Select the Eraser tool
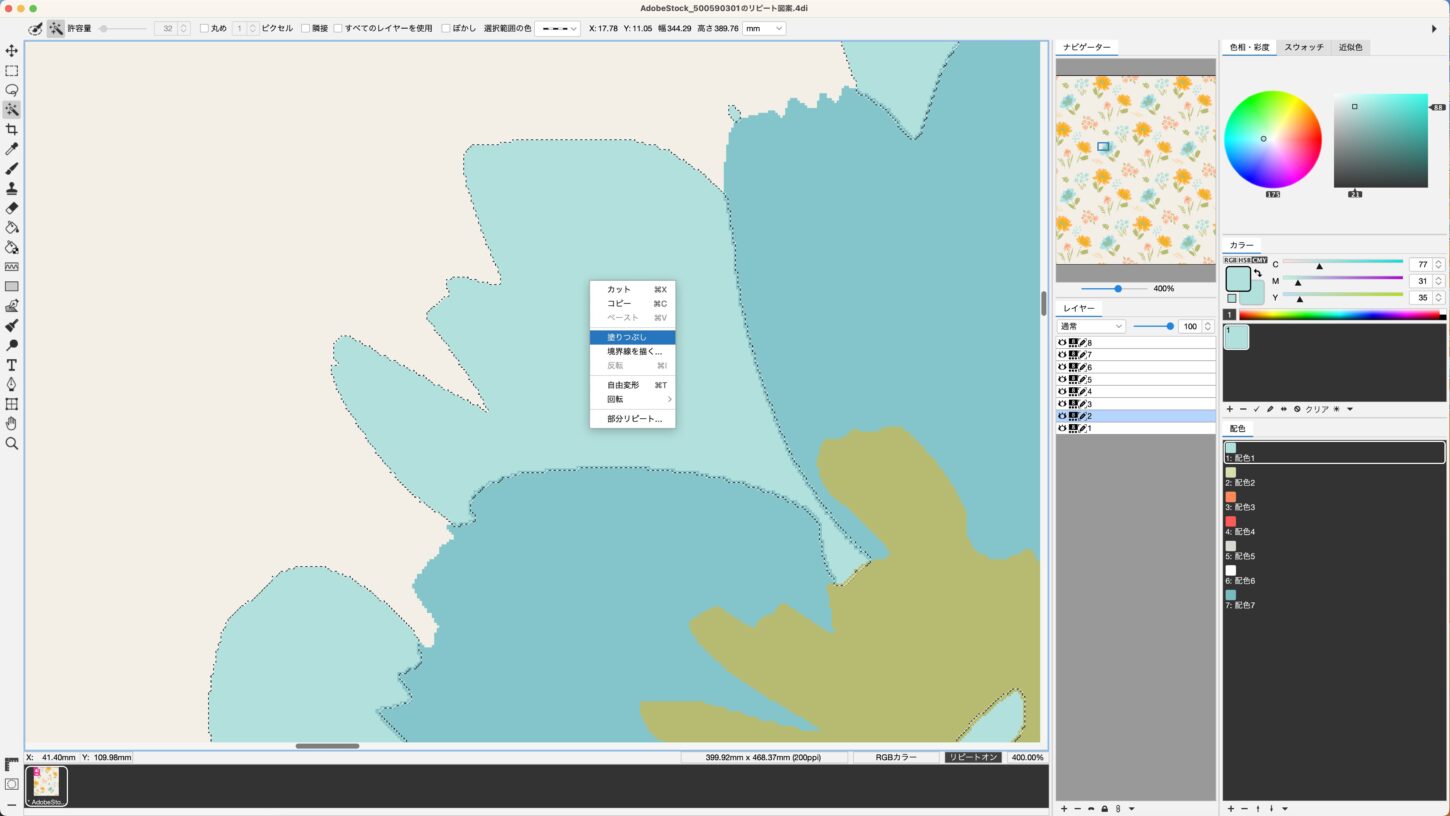The width and height of the screenshot is (1450, 816). tap(12, 208)
